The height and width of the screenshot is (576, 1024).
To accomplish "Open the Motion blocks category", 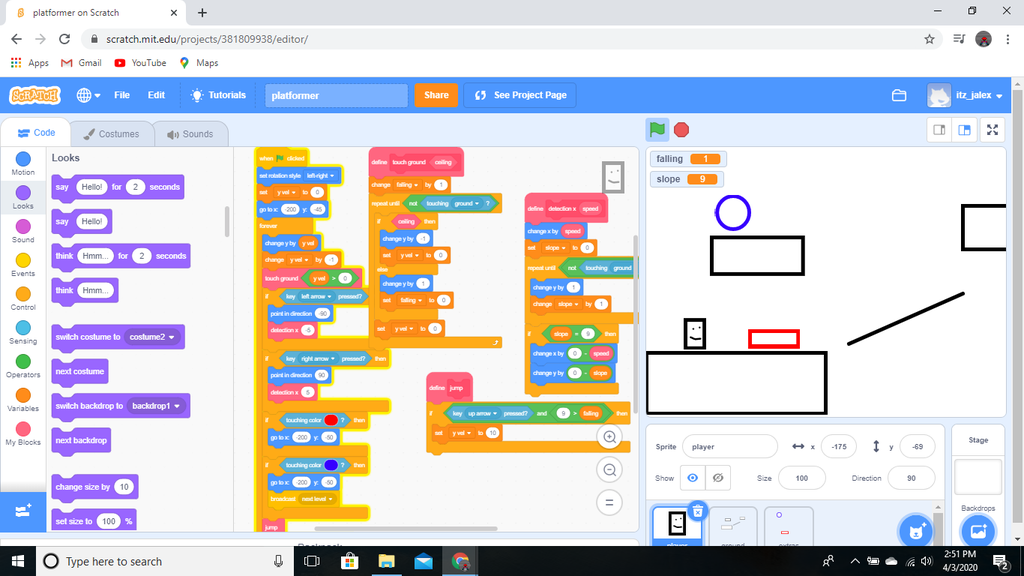I will [x=23, y=163].
